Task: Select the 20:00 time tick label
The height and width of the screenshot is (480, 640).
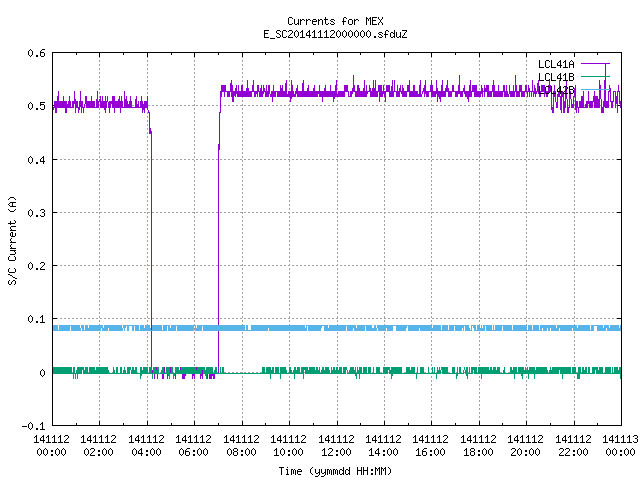Action: point(526,452)
